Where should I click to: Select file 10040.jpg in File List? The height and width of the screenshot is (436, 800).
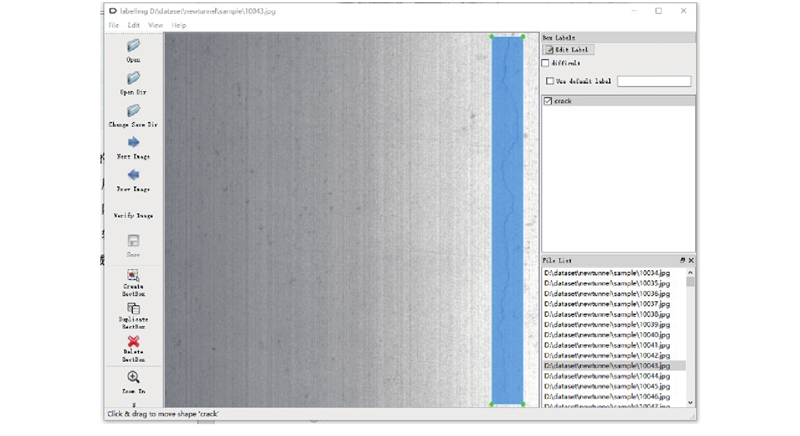pos(607,335)
